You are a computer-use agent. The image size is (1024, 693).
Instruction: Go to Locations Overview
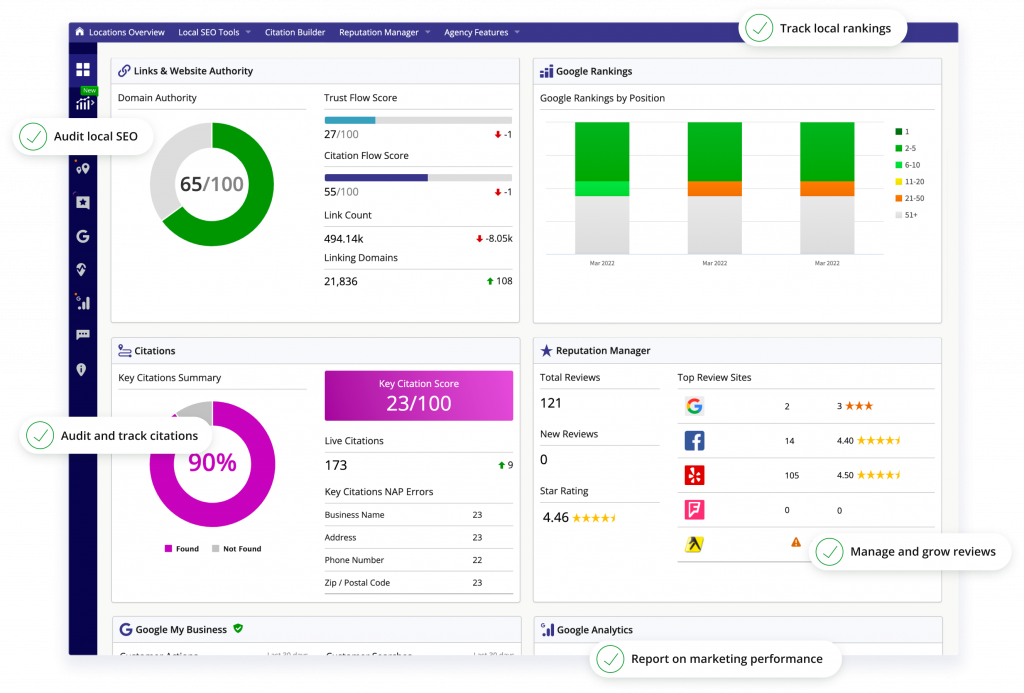(126, 32)
